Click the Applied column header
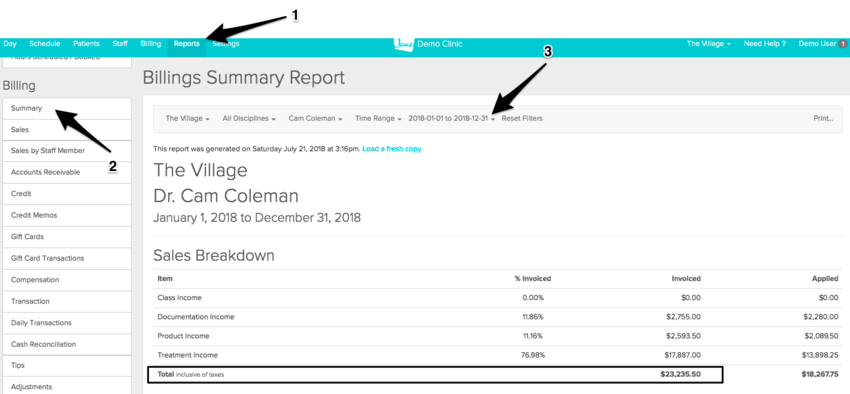This screenshot has height=394, width=850. (825, 279)
